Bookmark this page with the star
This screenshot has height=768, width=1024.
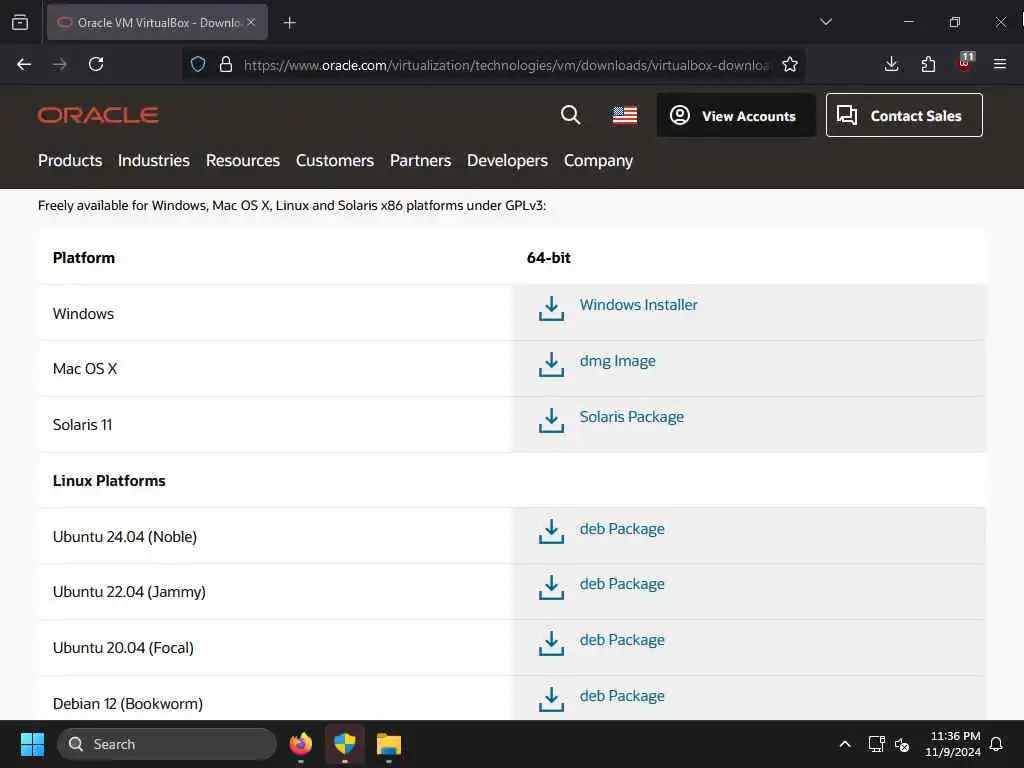pos(790,64)
